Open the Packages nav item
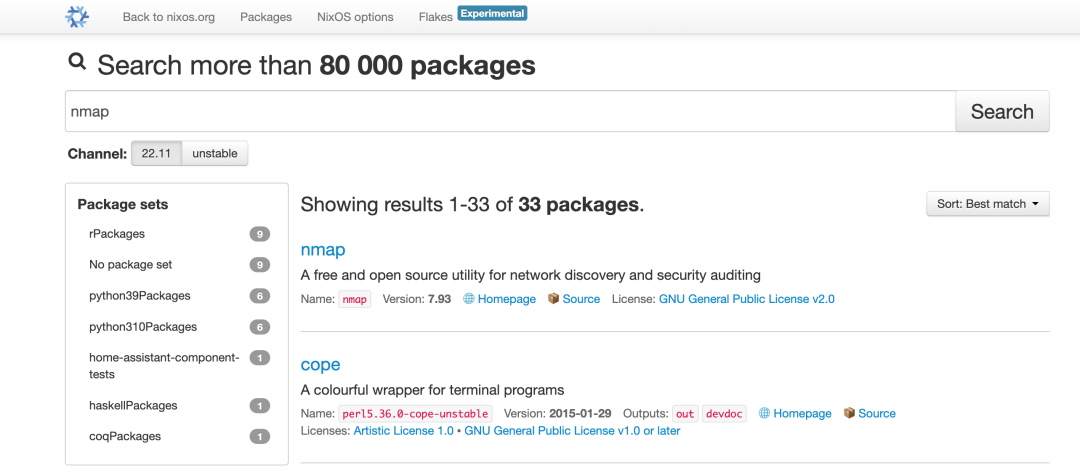Image resolution: width=1080 pixels, height=473 pixels. (x=266, y=17)
